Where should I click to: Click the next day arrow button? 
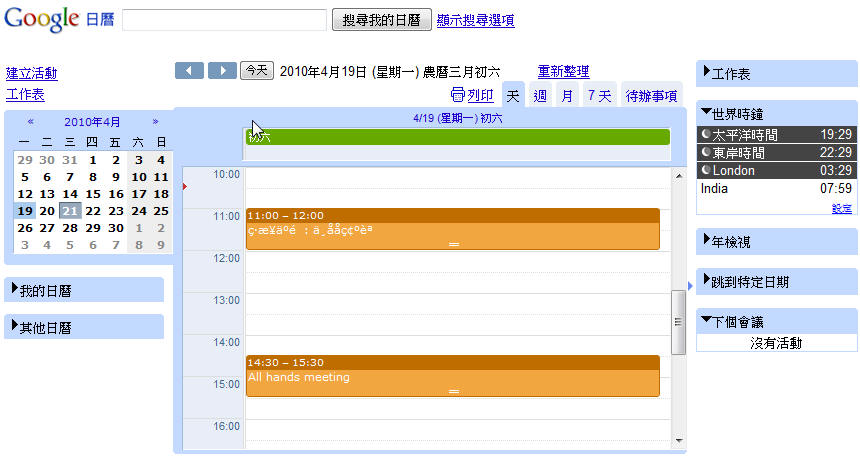(222, 71)
